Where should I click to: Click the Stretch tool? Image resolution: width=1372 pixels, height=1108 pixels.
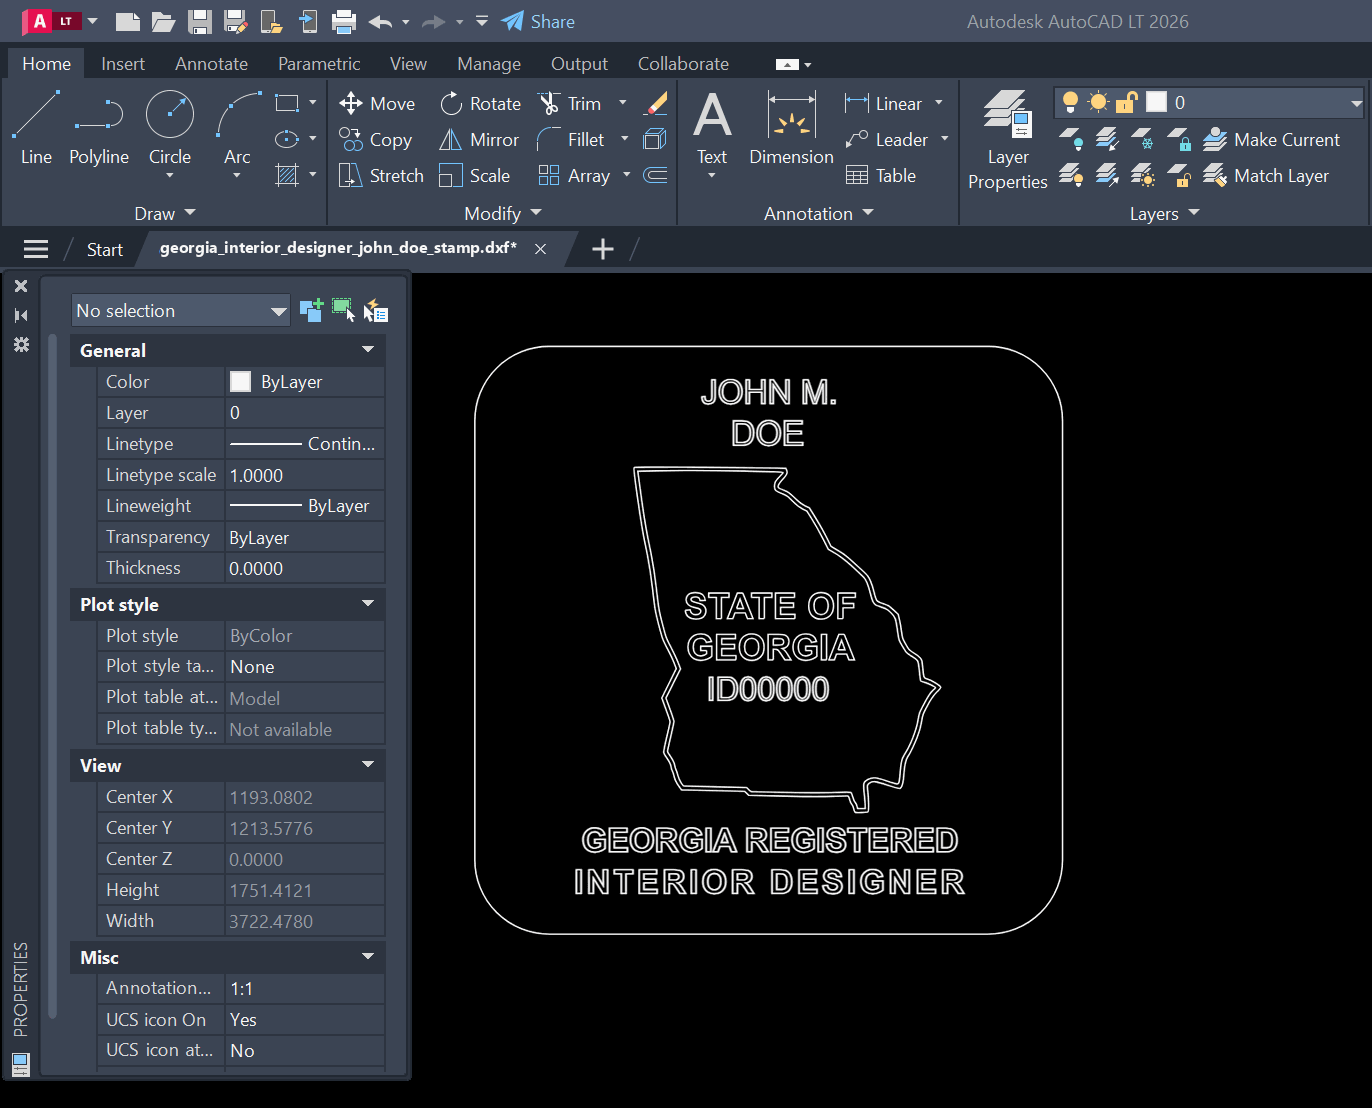381,176
